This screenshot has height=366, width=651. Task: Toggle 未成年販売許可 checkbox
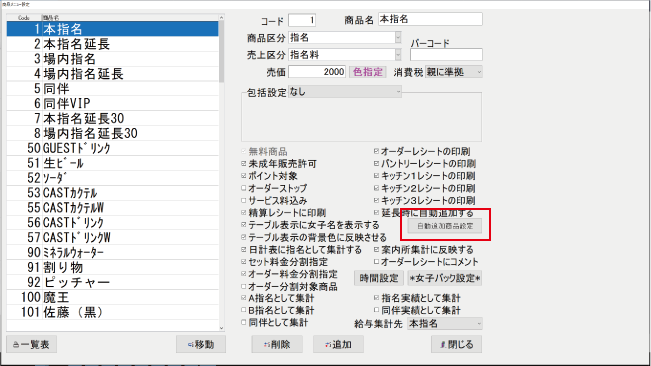(244, 164)
